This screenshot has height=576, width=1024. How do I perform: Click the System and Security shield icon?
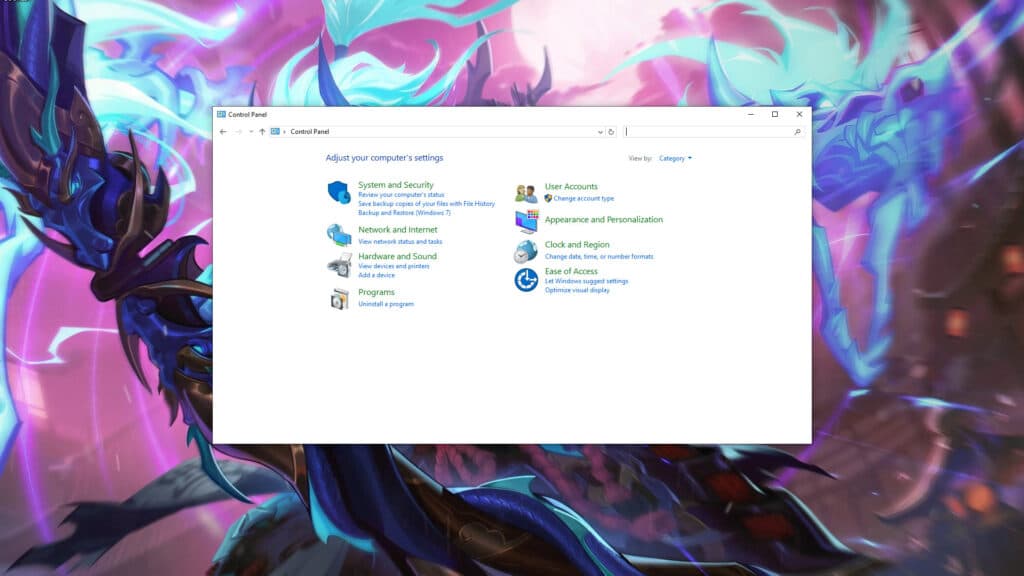pyautogui.click(x=337, y=190)
